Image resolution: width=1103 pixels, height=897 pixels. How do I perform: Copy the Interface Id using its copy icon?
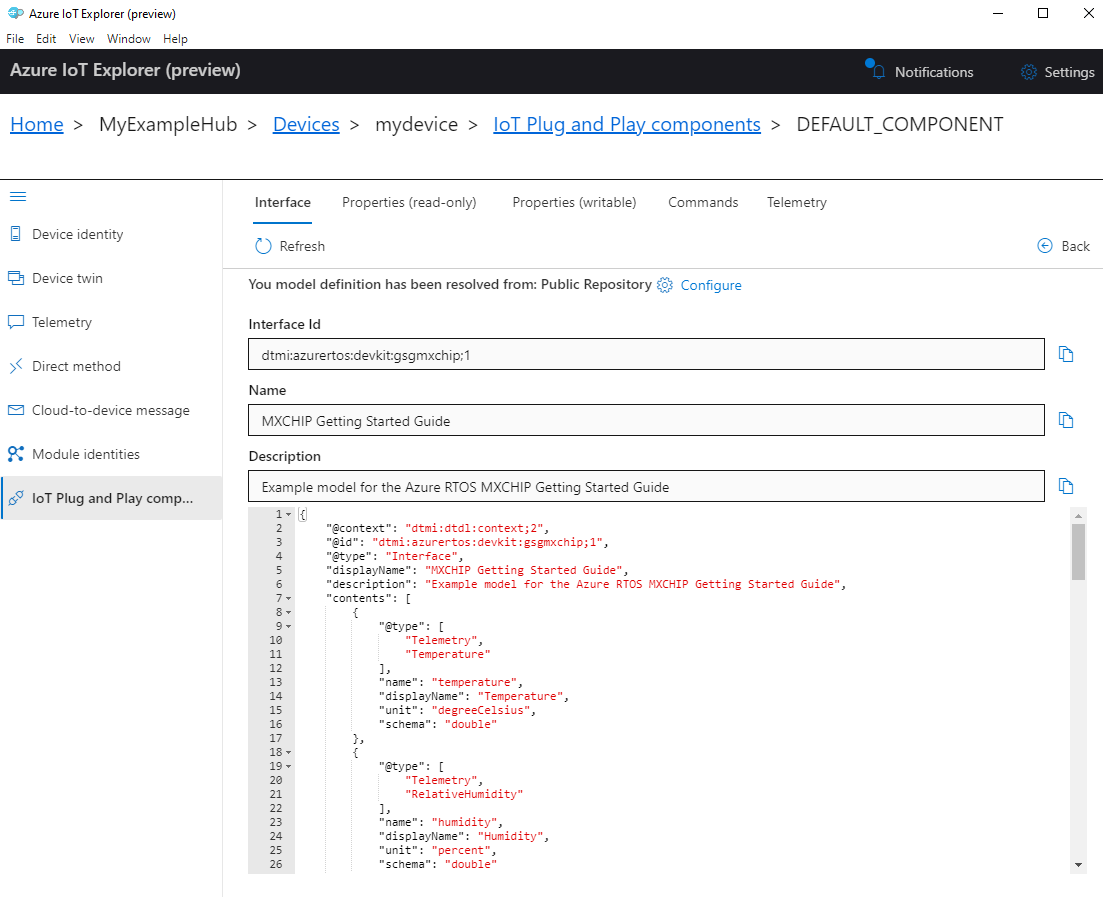click(1066, 354)
